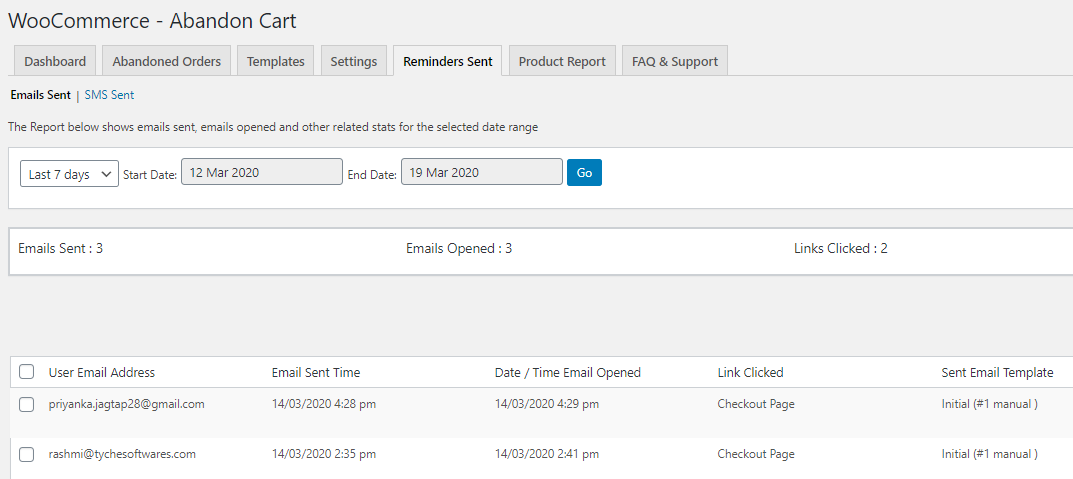
Task: Click the End Date field
Action: coord(482,172)
